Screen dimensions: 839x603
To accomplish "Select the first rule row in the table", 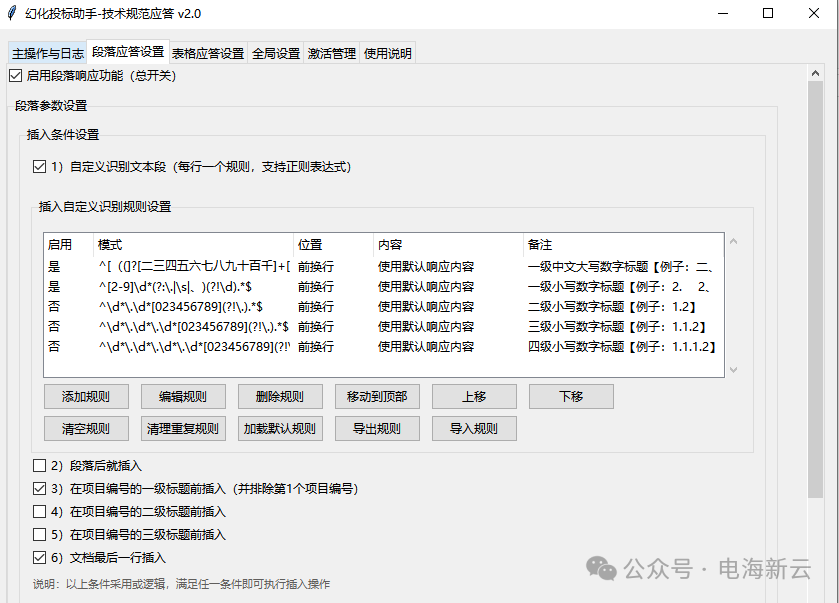I will coord(300,267).
